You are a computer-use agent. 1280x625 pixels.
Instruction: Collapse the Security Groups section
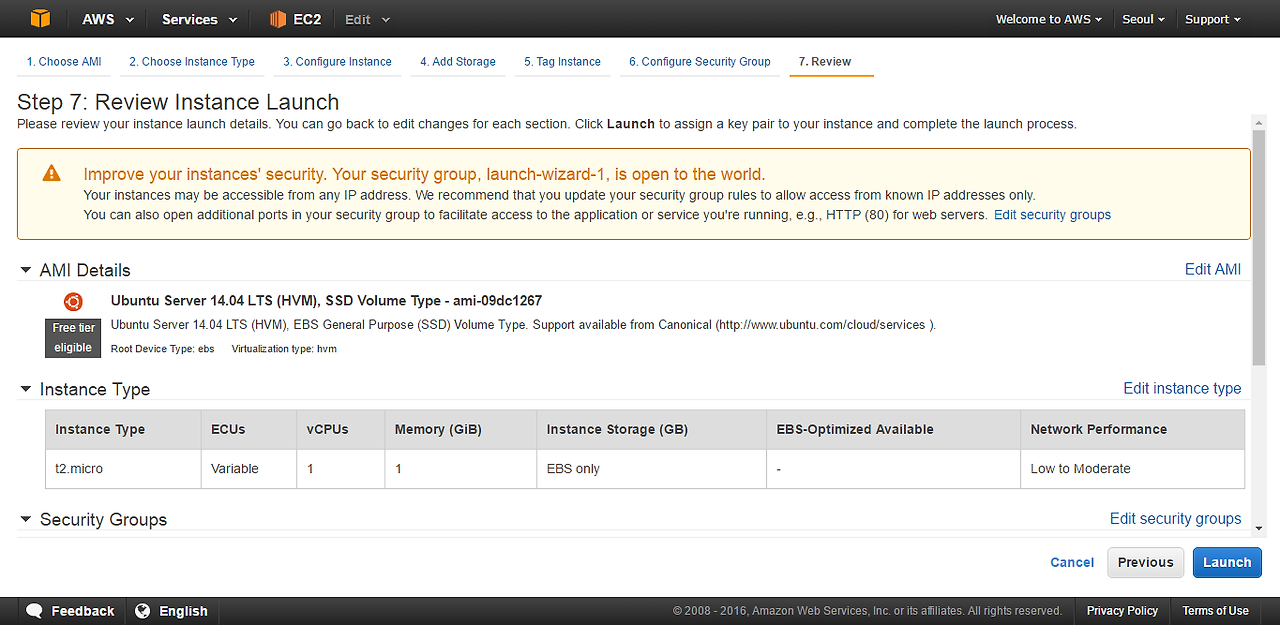click(x=26, y=519)
